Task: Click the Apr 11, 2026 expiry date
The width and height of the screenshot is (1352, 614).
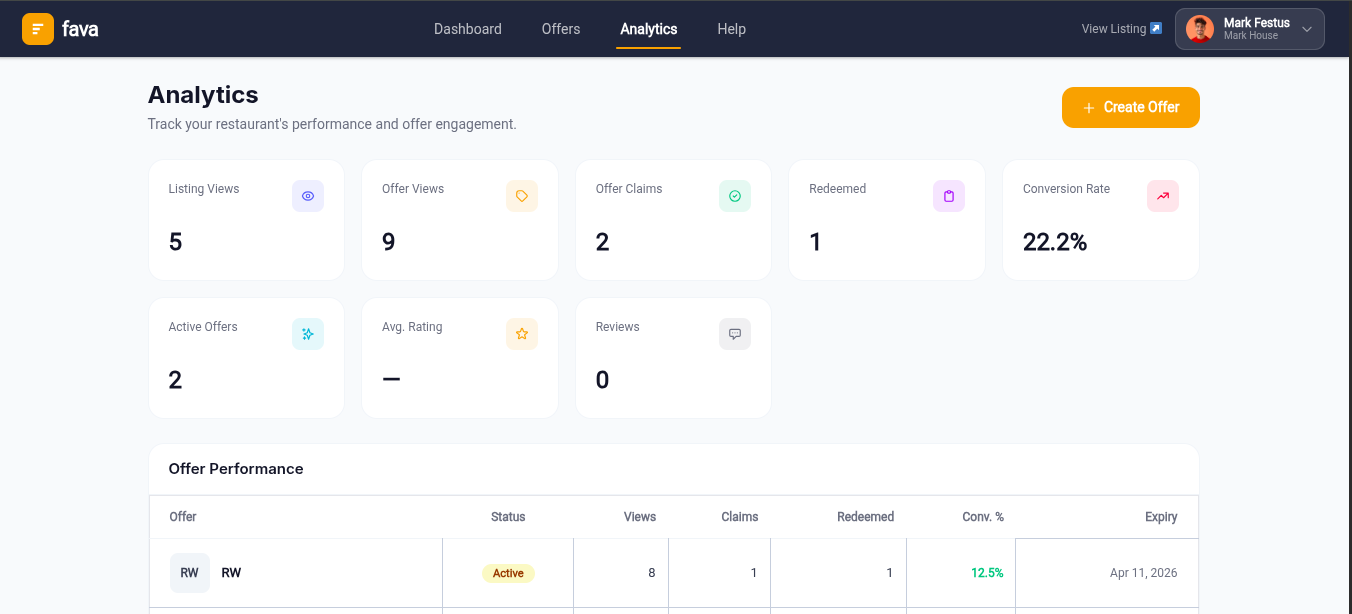Action: [1144, 573]
